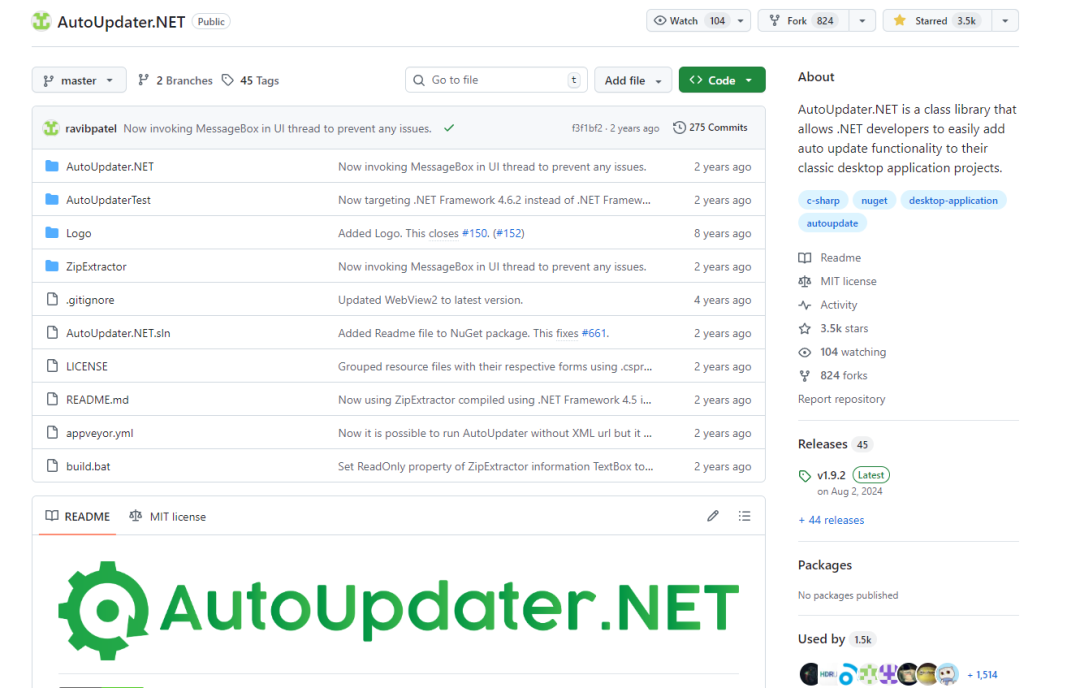Click the c-sharp topic tag
Image resolution: width=1080 pixels, height=688 pixels.
823,200
